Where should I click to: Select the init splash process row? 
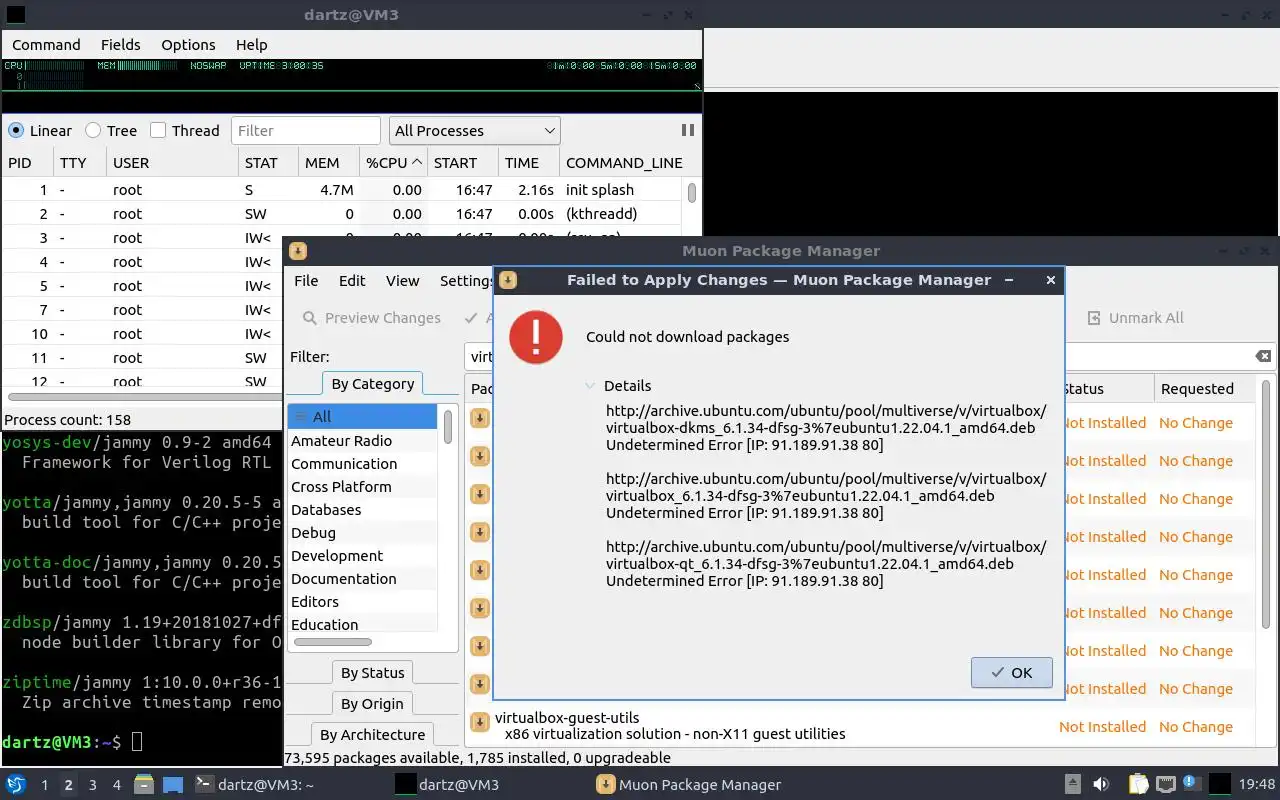(342, 190)
